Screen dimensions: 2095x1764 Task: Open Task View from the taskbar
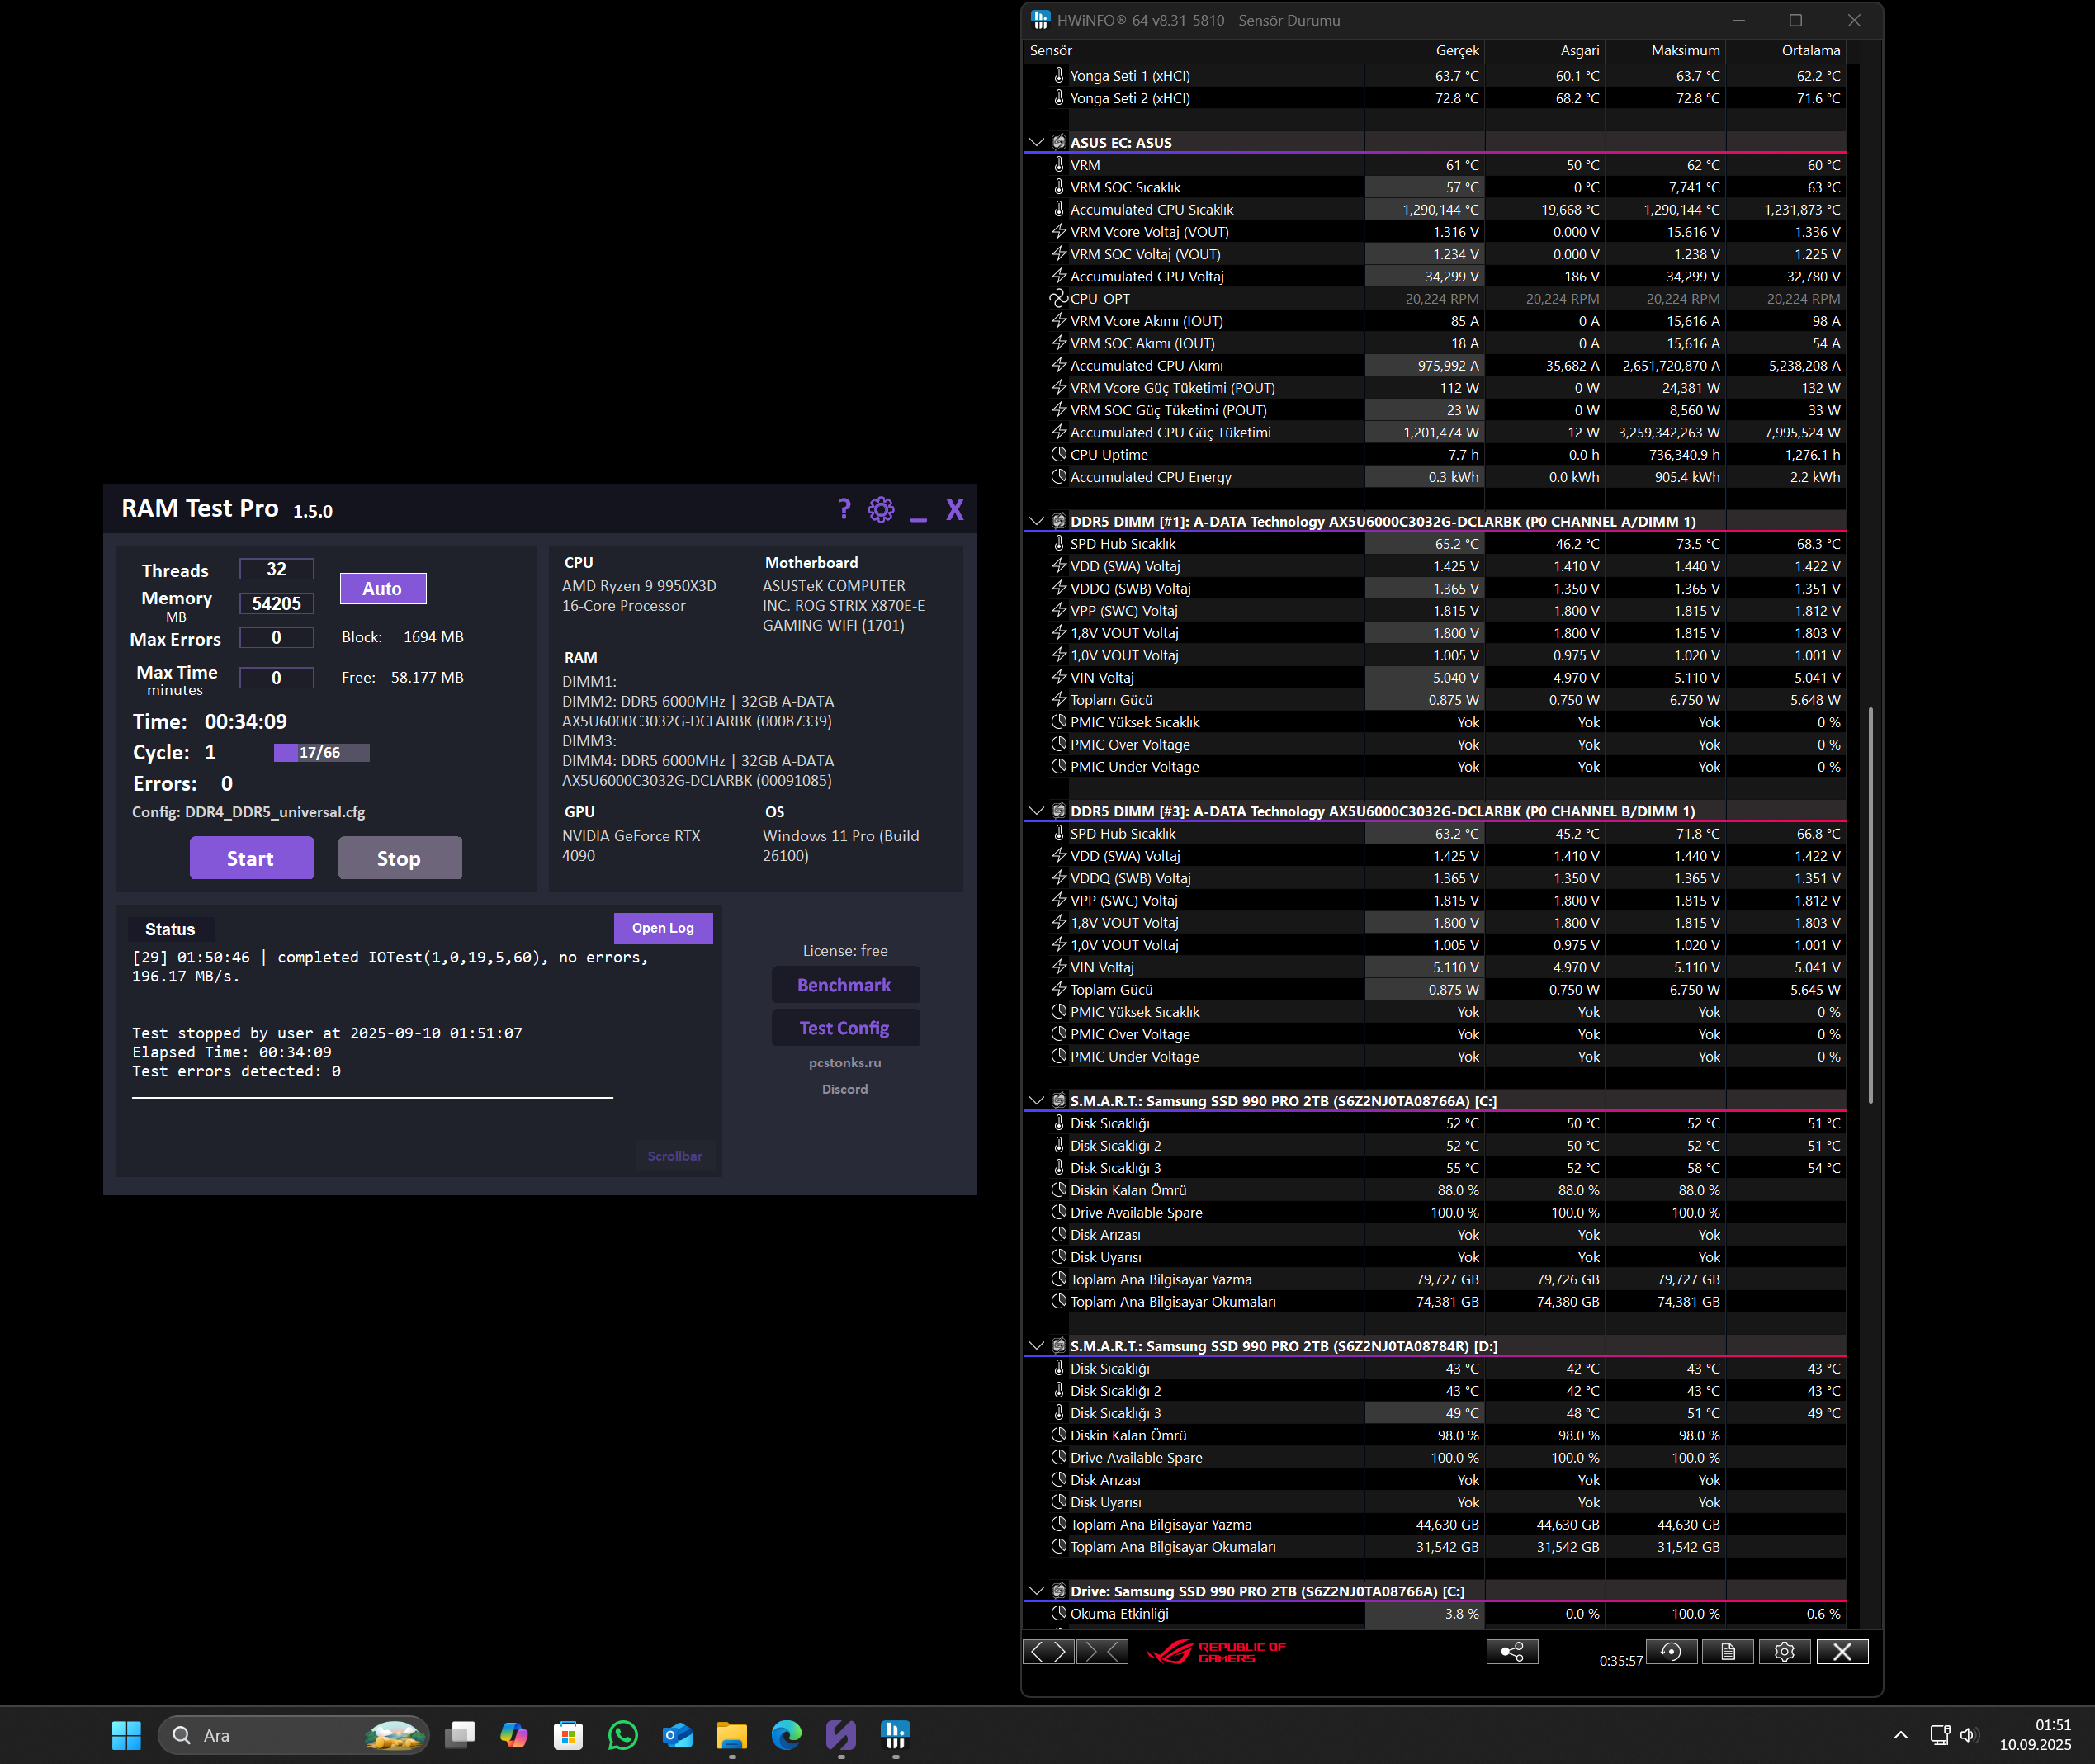click(x=460, y=1736)
